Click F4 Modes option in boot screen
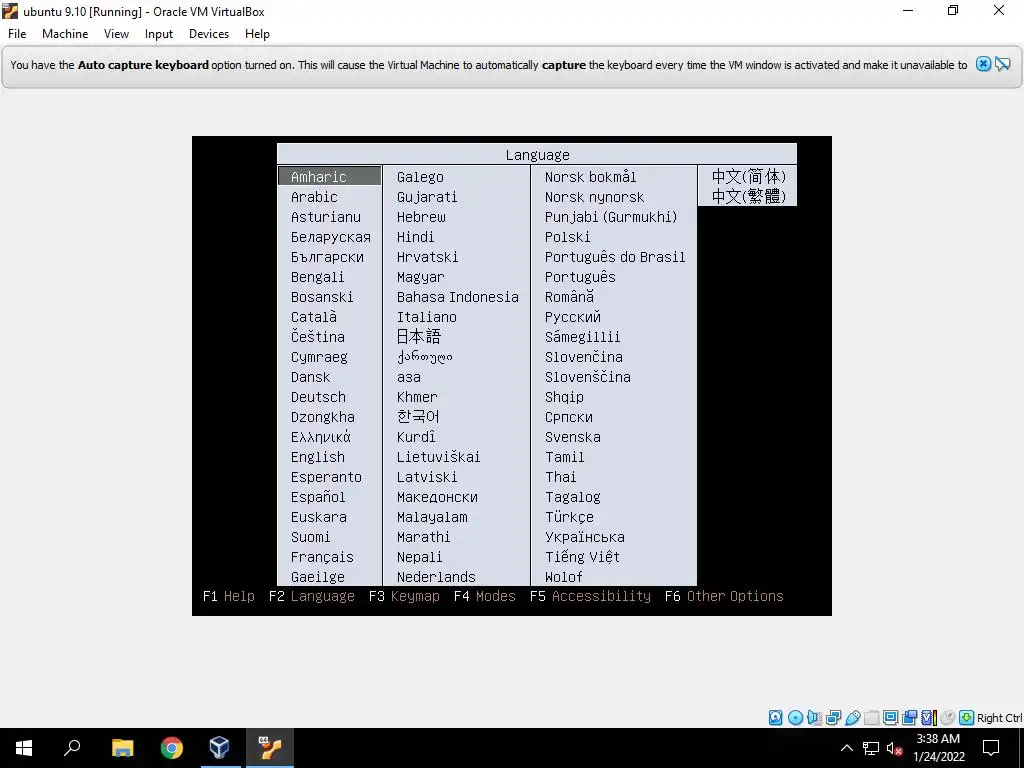The height and width of the screenshot is (768, 1024). (485, 596)
